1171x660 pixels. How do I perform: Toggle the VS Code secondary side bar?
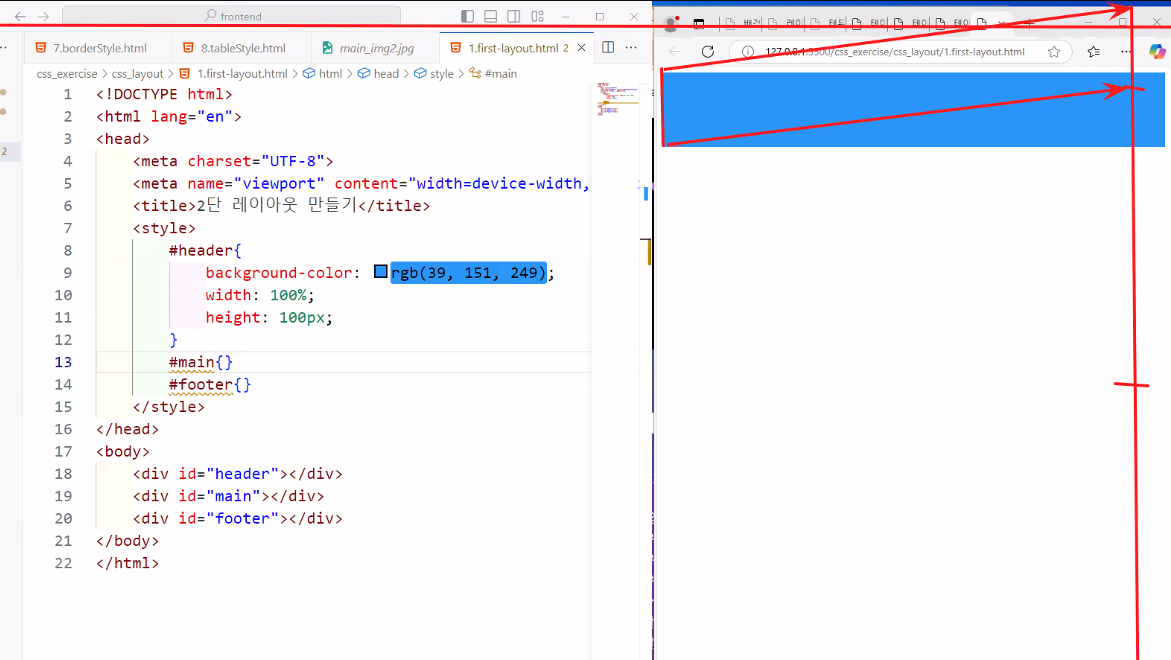click(x=514, y=16)
